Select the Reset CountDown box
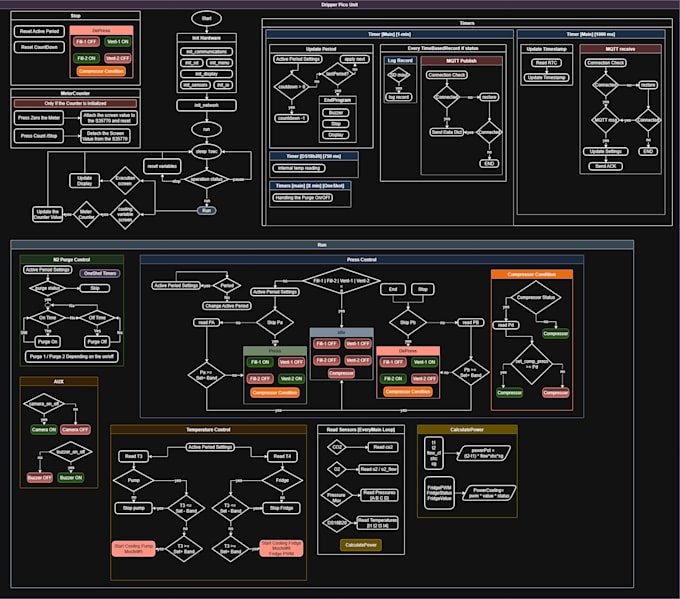This screenshot has height=599, width=680. 39,47
